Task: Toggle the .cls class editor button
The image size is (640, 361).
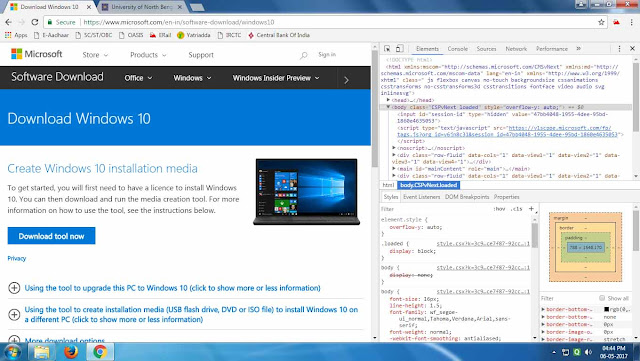Action: coord(517,209)
